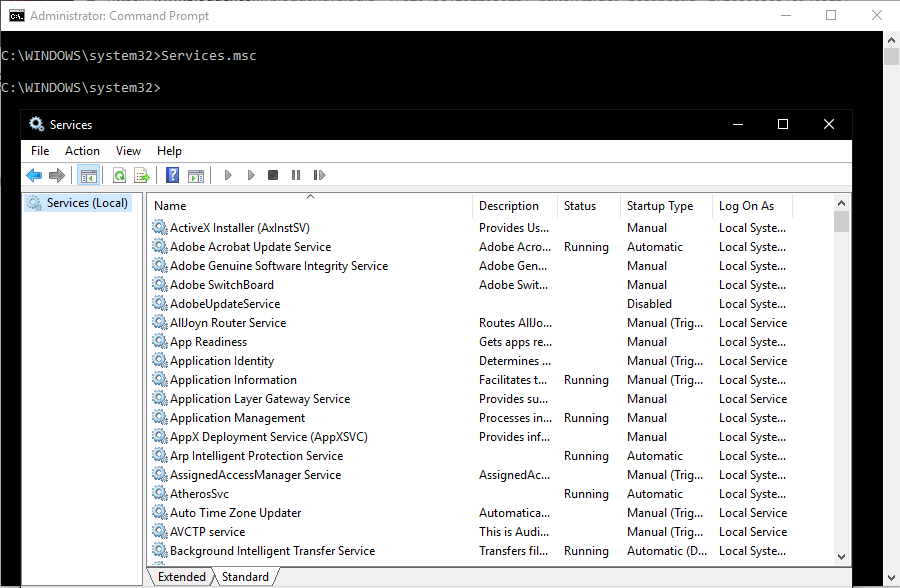Click the Services title bar gear icon
The image size is (900, 588).
(36, 124)
